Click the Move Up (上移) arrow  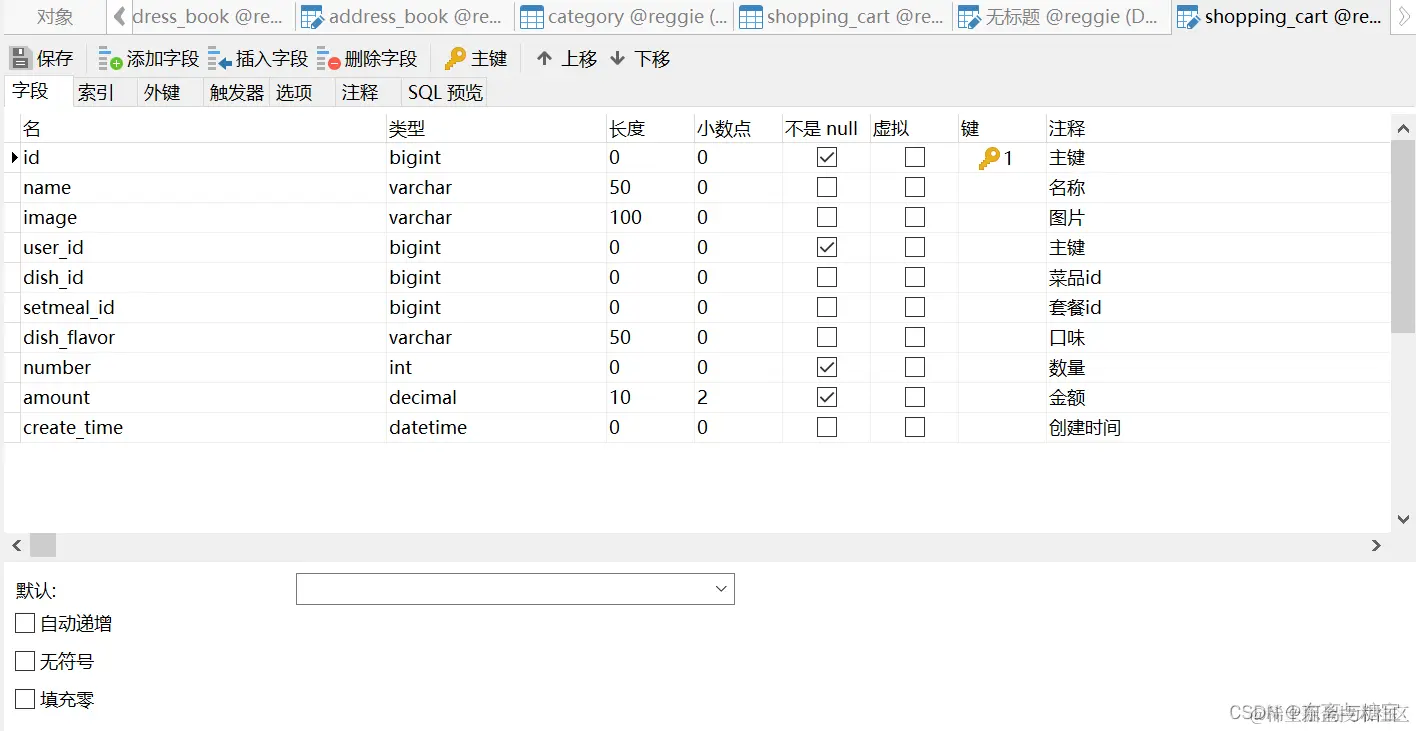click(544, 59)
